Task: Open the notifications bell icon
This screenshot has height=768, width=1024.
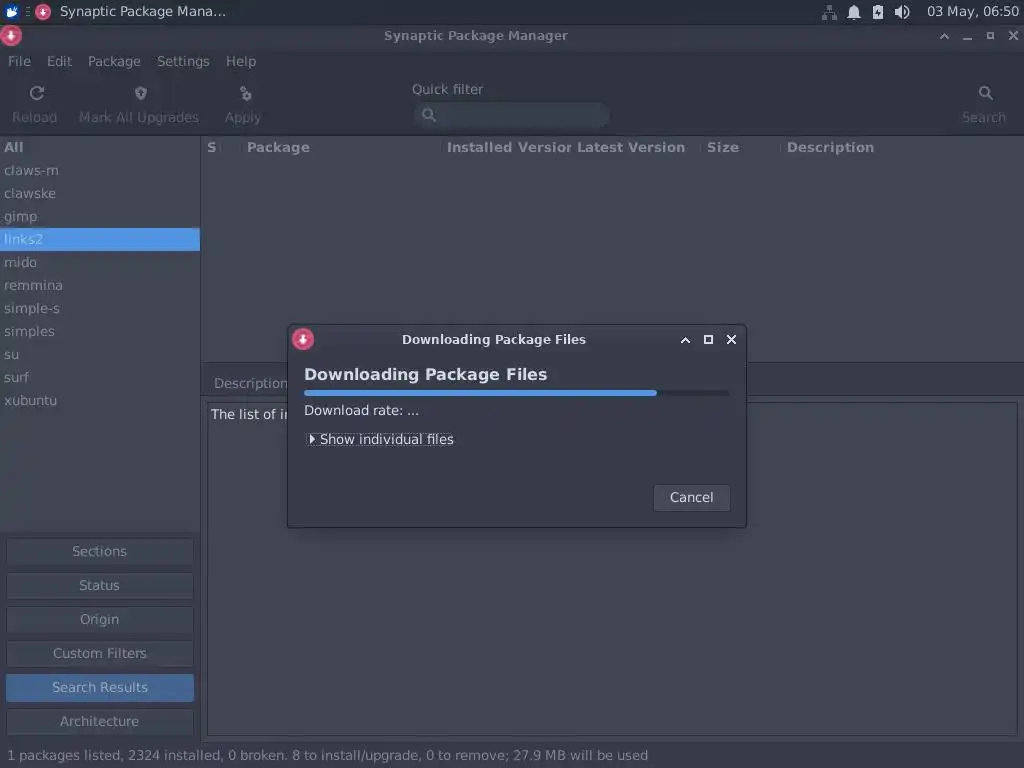Action: click(x=854, y=12)
